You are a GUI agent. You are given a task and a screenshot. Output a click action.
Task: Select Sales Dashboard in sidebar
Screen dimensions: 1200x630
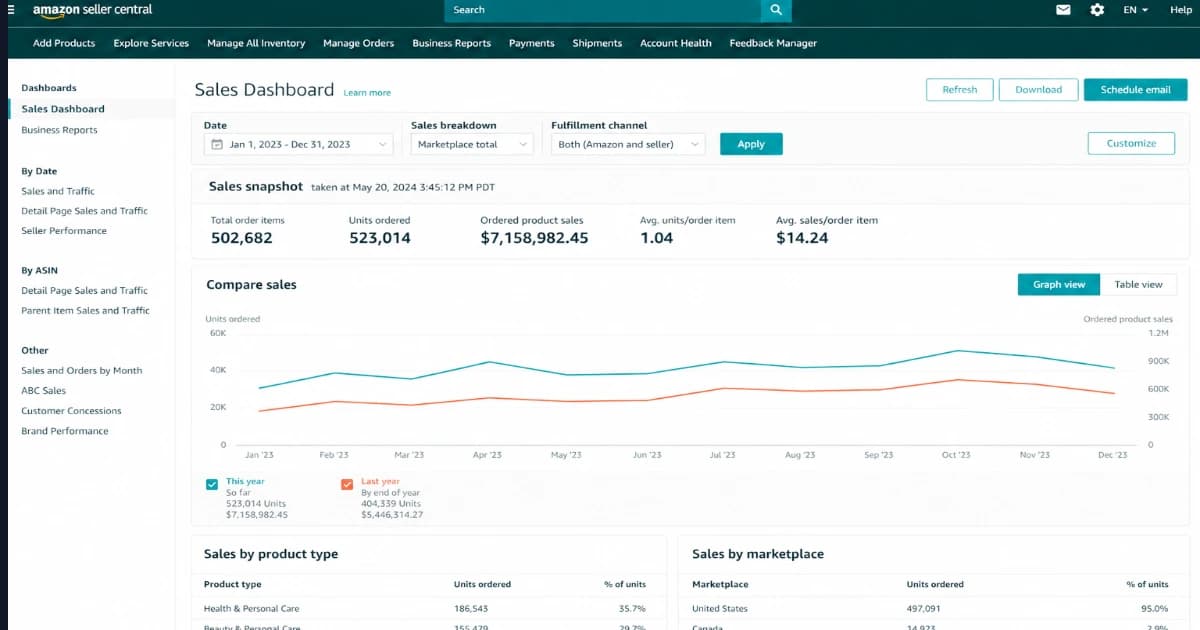63,109
